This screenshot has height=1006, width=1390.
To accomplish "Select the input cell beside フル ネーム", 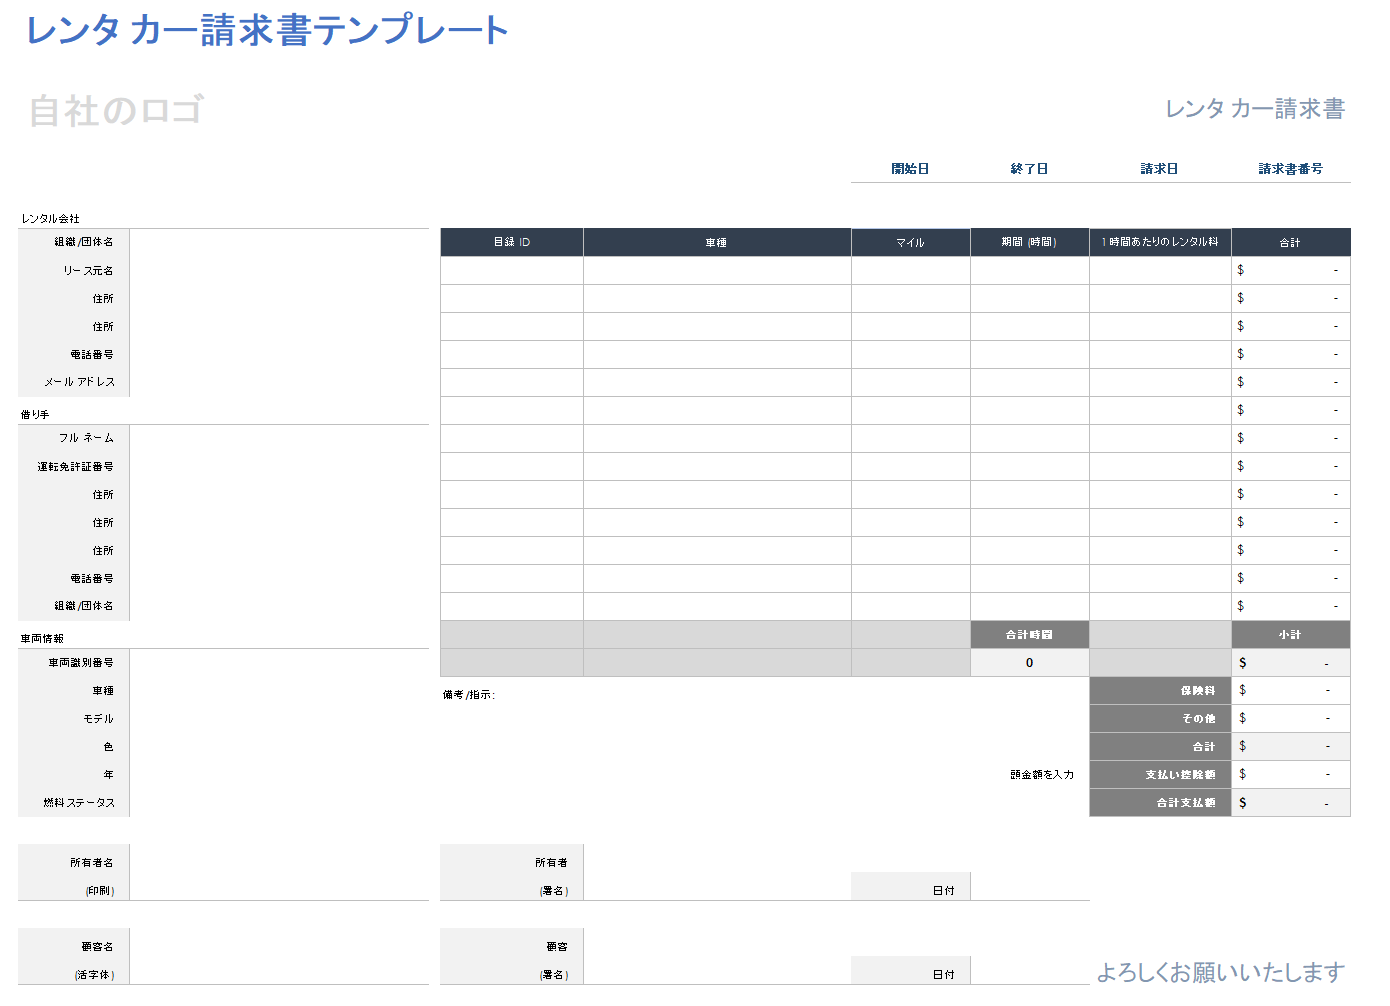I will coord(279,439).
